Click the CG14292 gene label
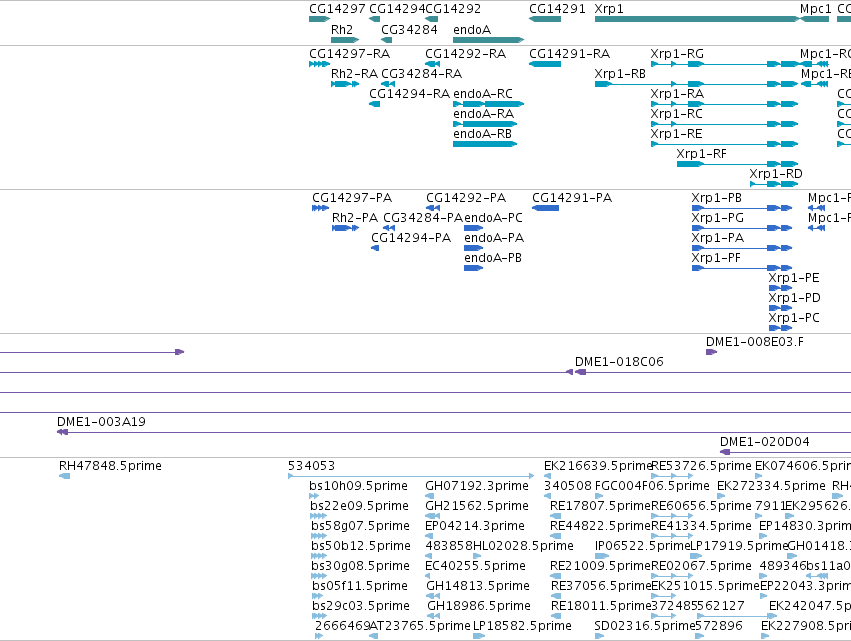Viewport: 851px width, 641px height. point(453,9)
